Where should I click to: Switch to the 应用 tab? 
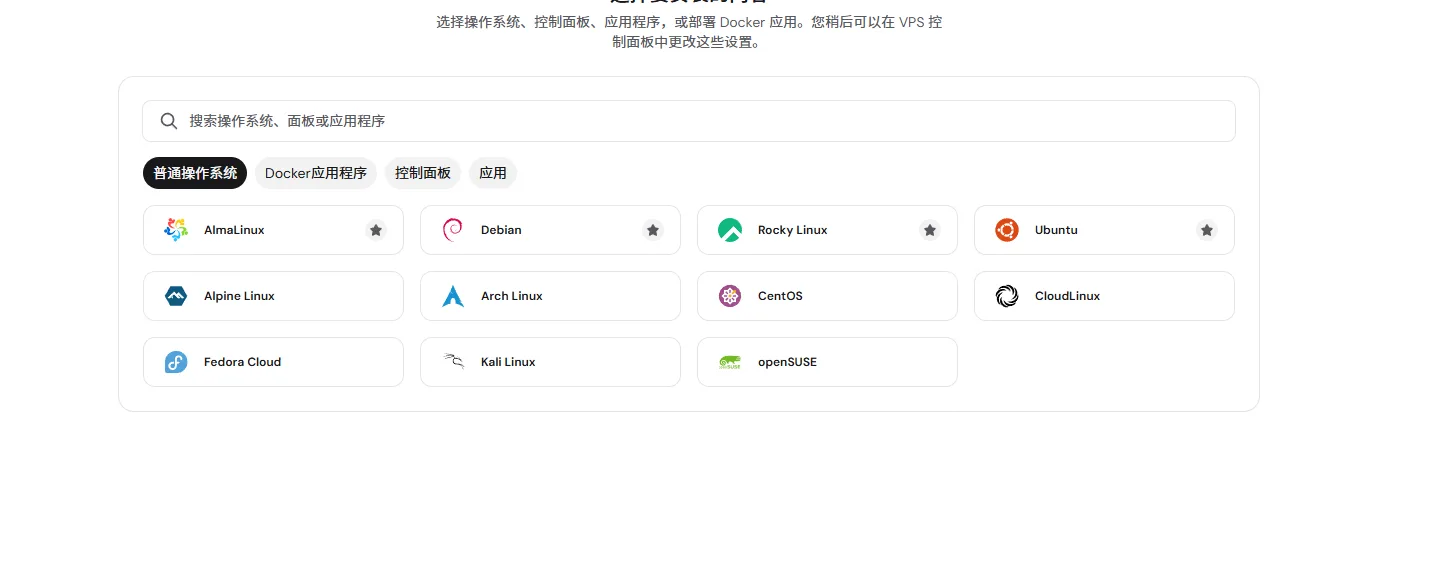(x=493, y=173)
